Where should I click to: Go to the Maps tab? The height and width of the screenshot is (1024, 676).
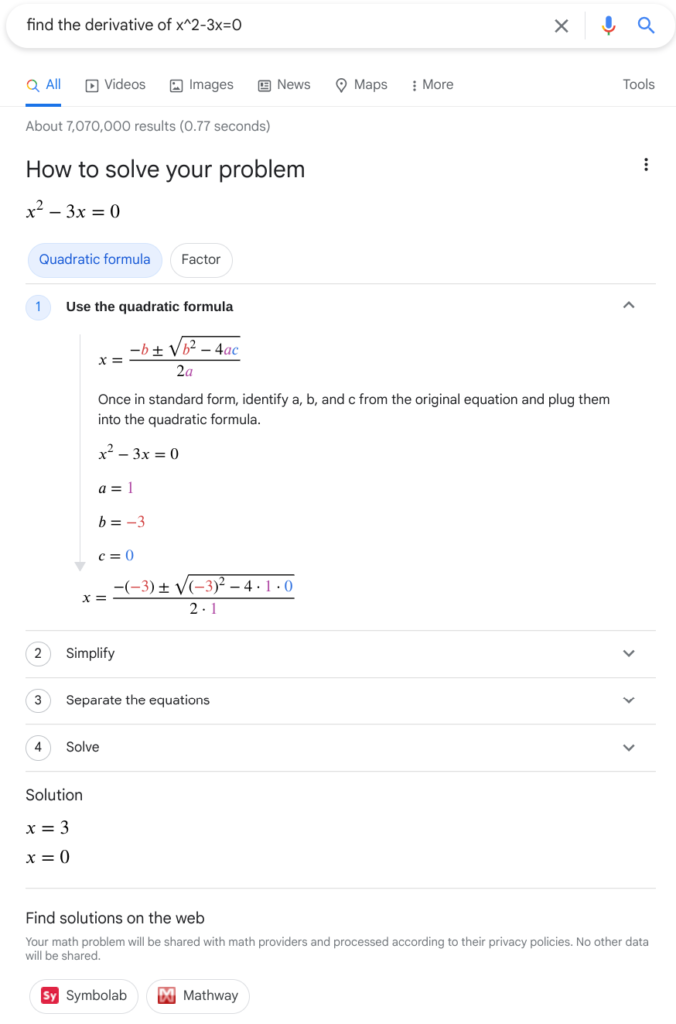361,85
